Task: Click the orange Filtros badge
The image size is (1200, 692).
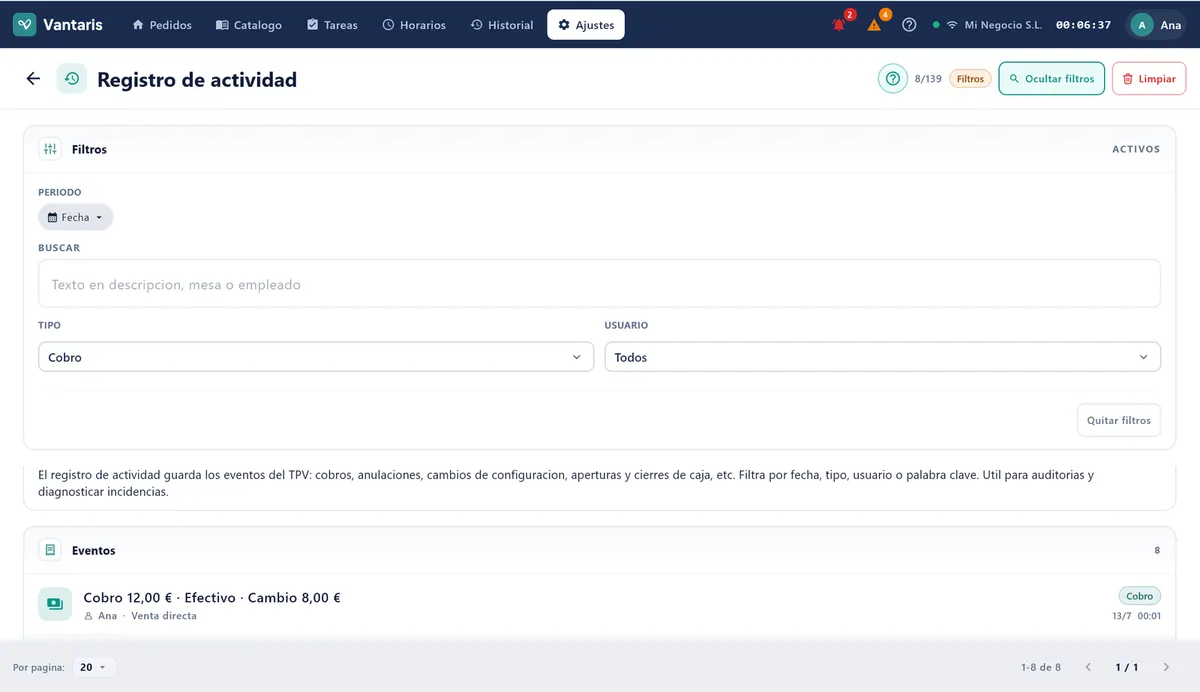Action: click(x=970, y=78)
